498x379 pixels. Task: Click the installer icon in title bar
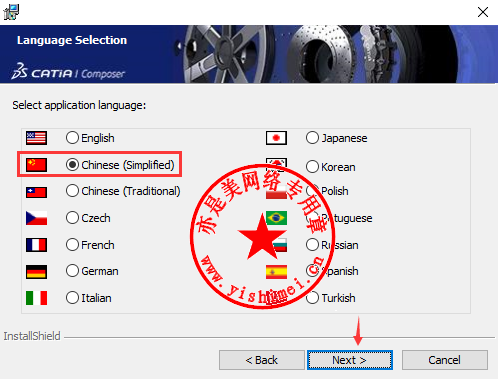click(x=11, y=12)
